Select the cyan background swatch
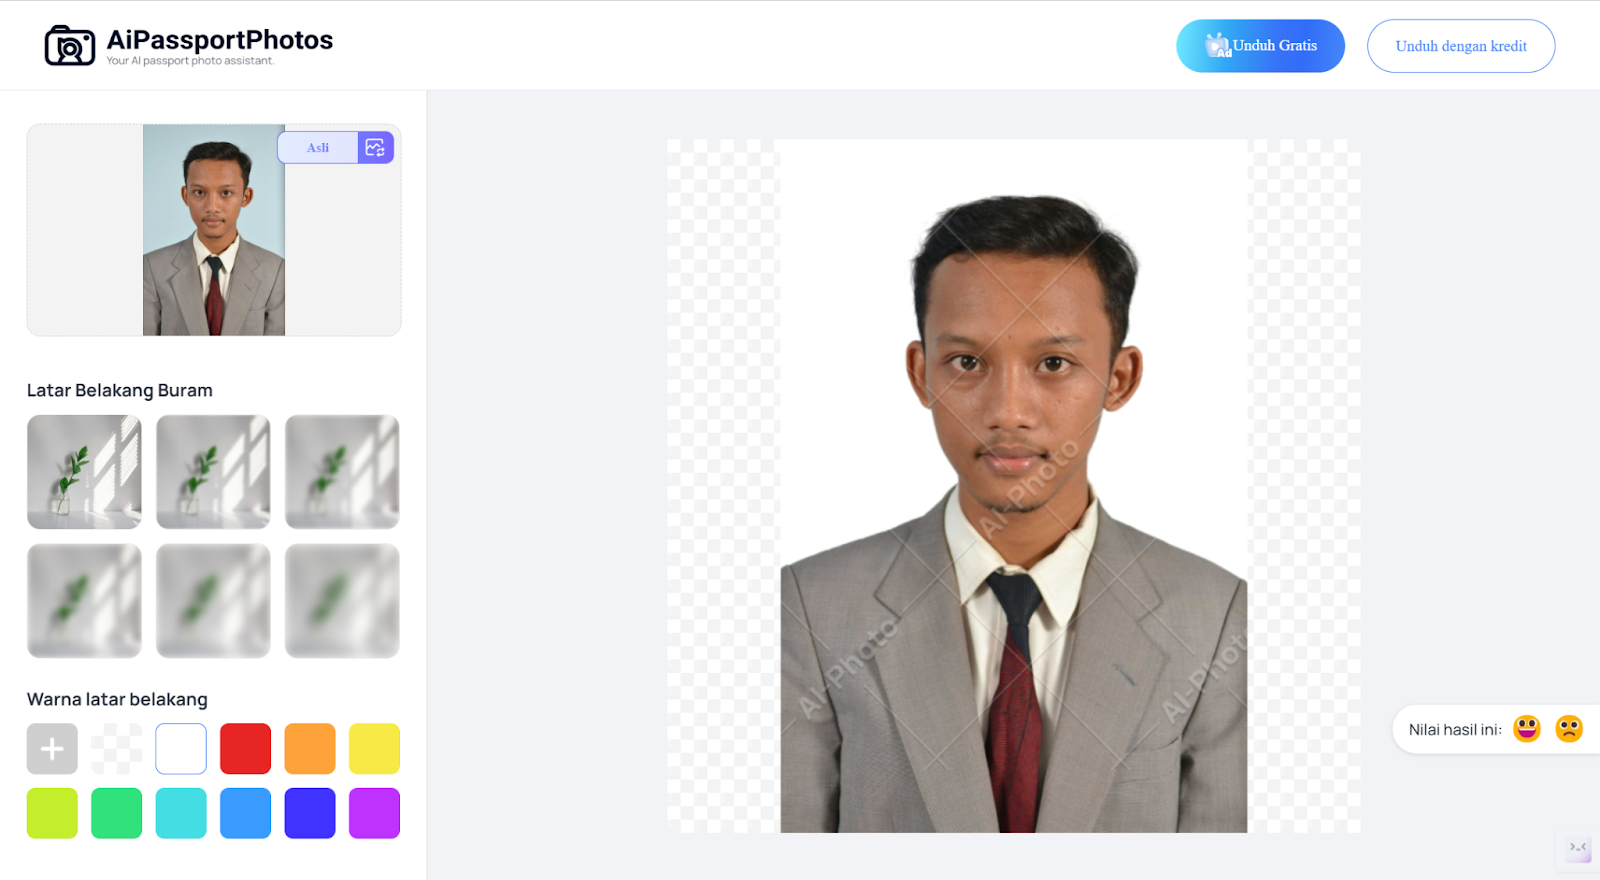This screenshot has width=1600, height=880. coord(181,813)
